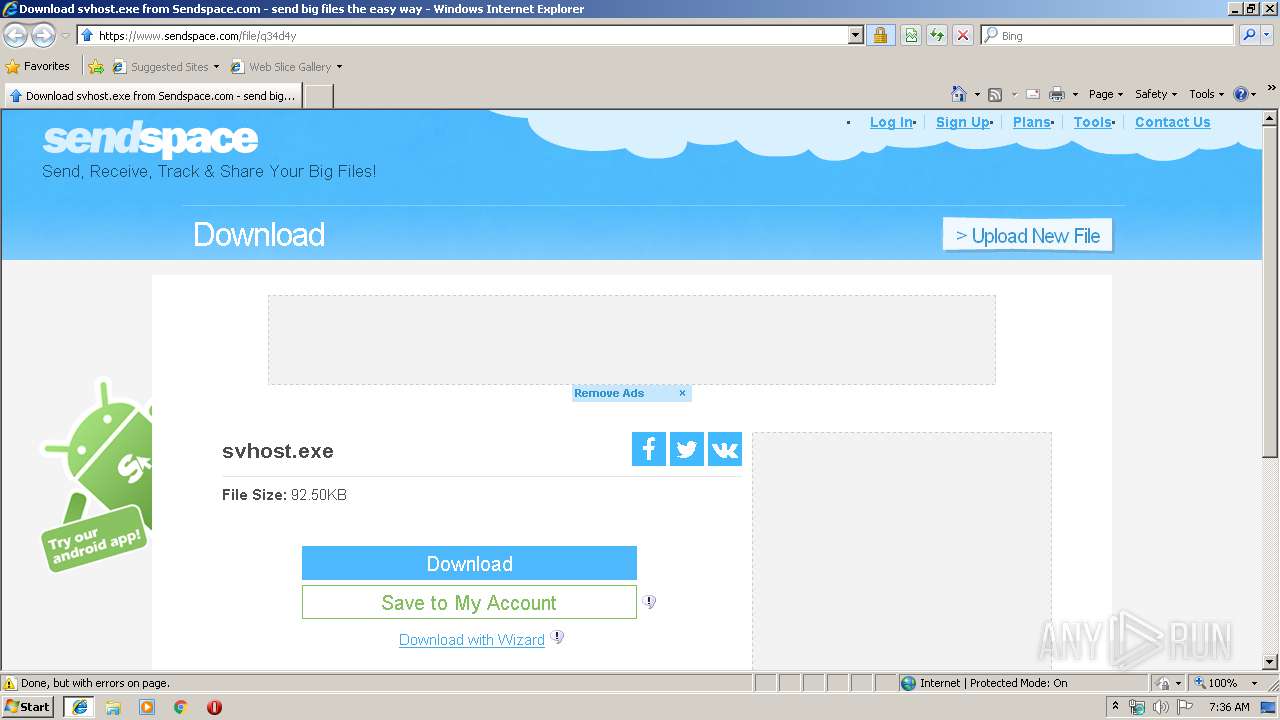Viewport: 1280px width, 720px height.
Task: Click info icon next to Save to My Account
Action: tap(649, 602)
